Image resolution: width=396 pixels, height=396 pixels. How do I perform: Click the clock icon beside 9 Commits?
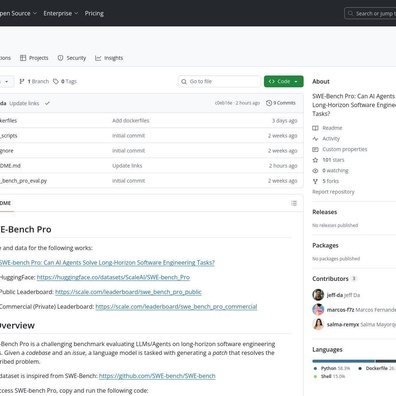[x=269, y=103]
